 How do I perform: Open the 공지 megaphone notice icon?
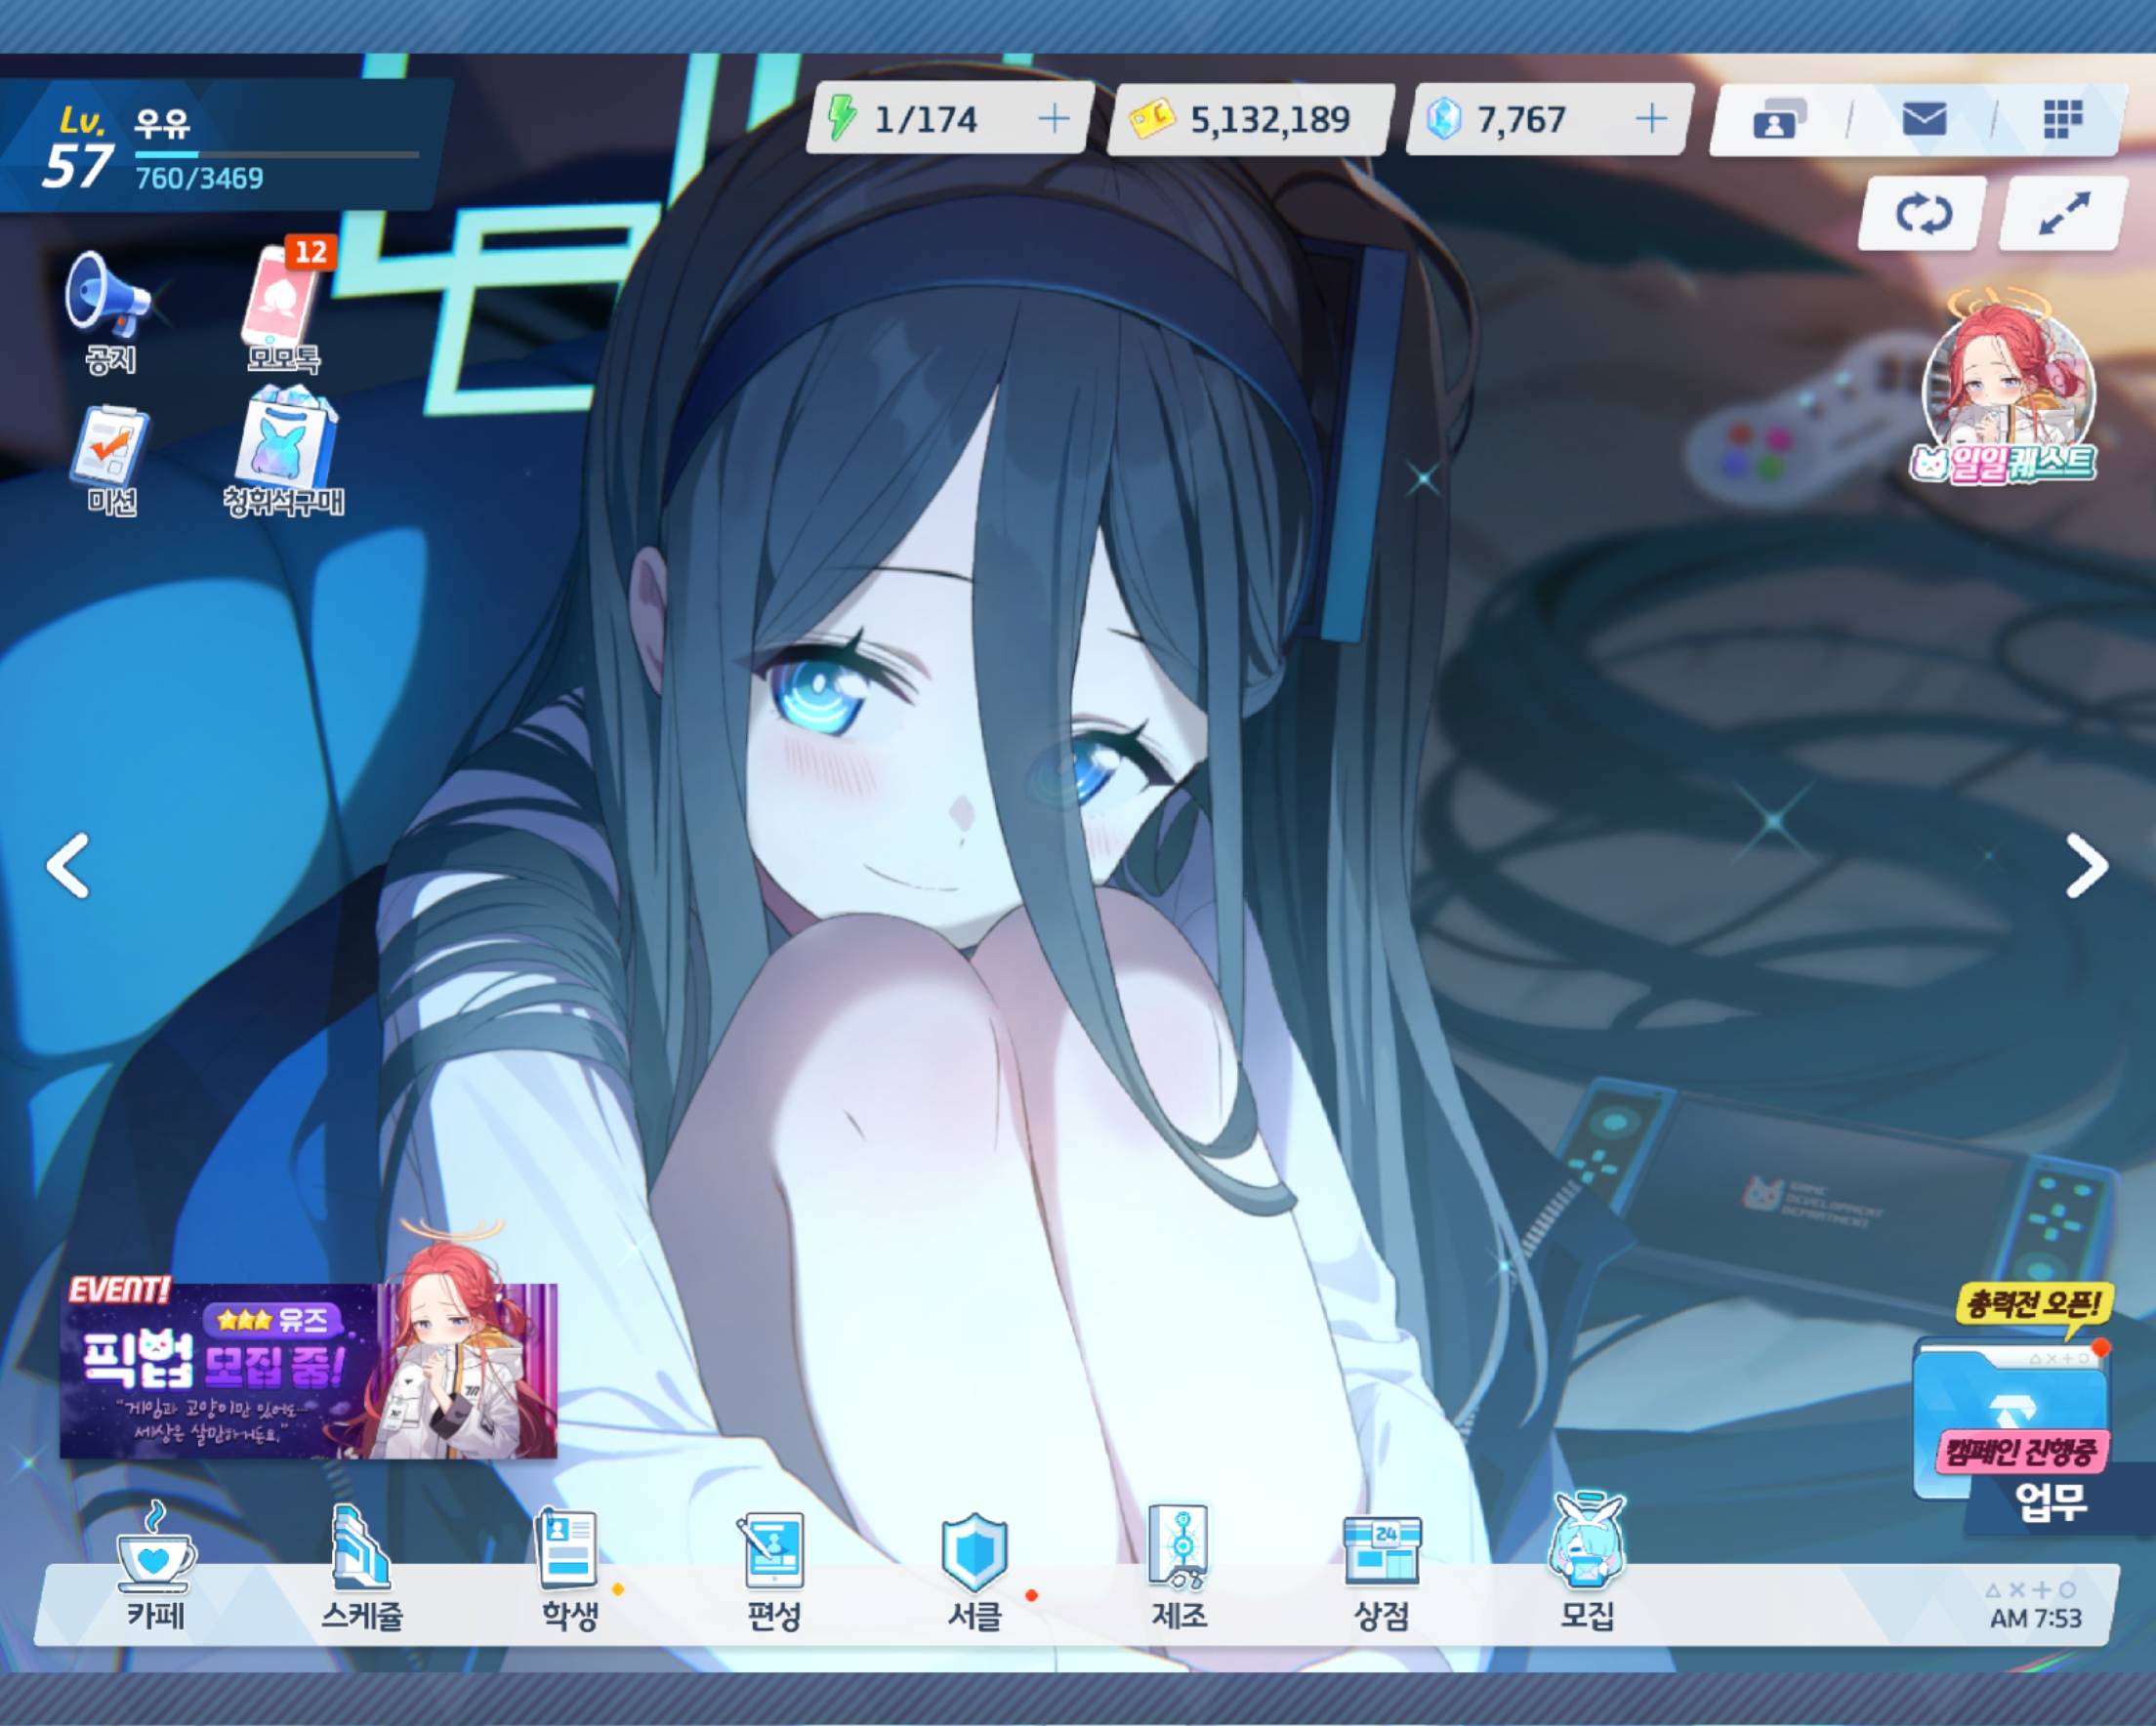click(x=109, y=311)
